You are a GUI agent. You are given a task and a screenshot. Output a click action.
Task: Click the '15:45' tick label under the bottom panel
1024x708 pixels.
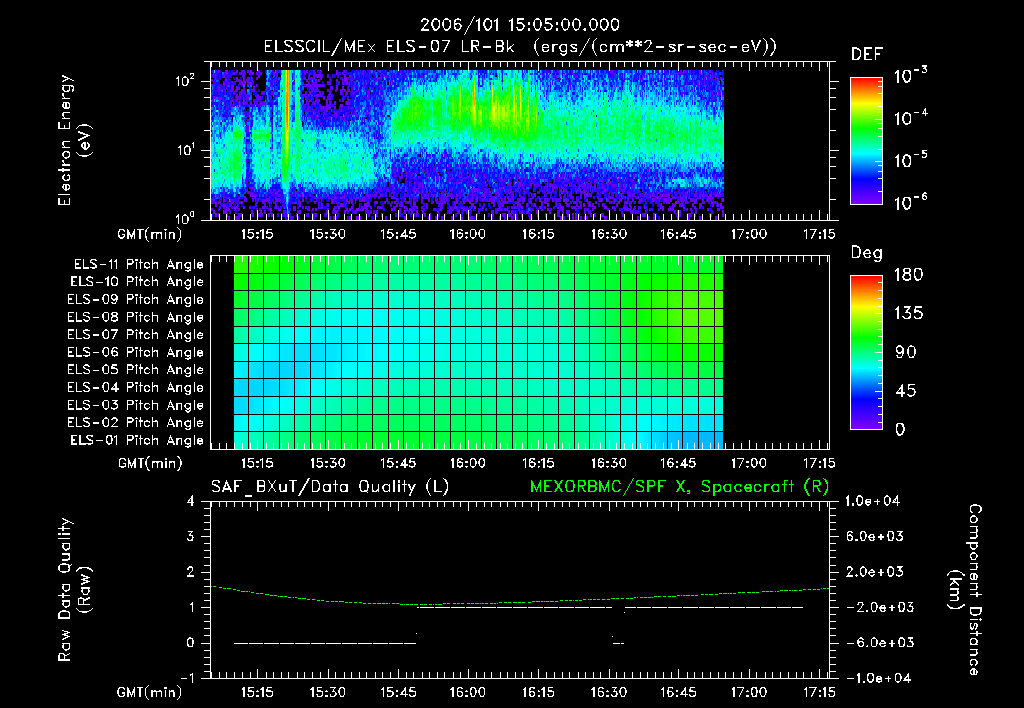(398, 692)
